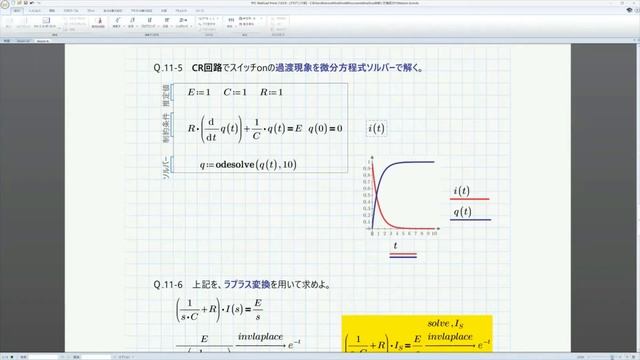Open the Programming palette in the ribbon
Image resolution: width=640 pixels, height=360 pixels.
tap(149, 22)
